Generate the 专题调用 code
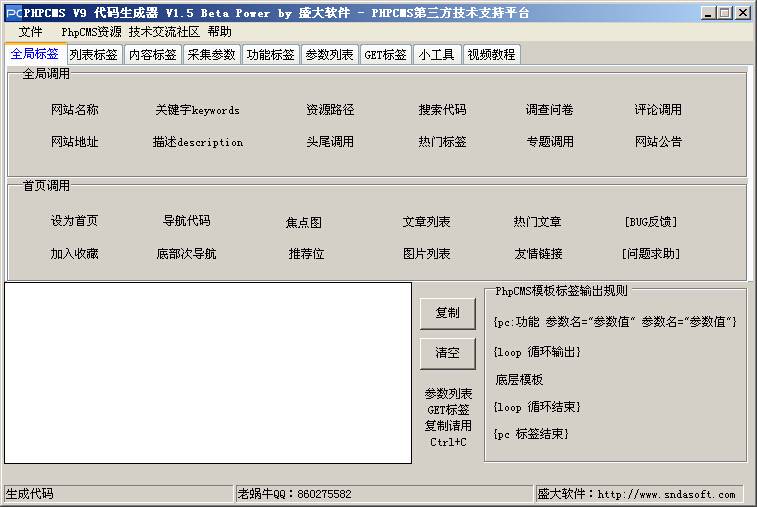The image size is (757, 507). (x=550, y=141)
